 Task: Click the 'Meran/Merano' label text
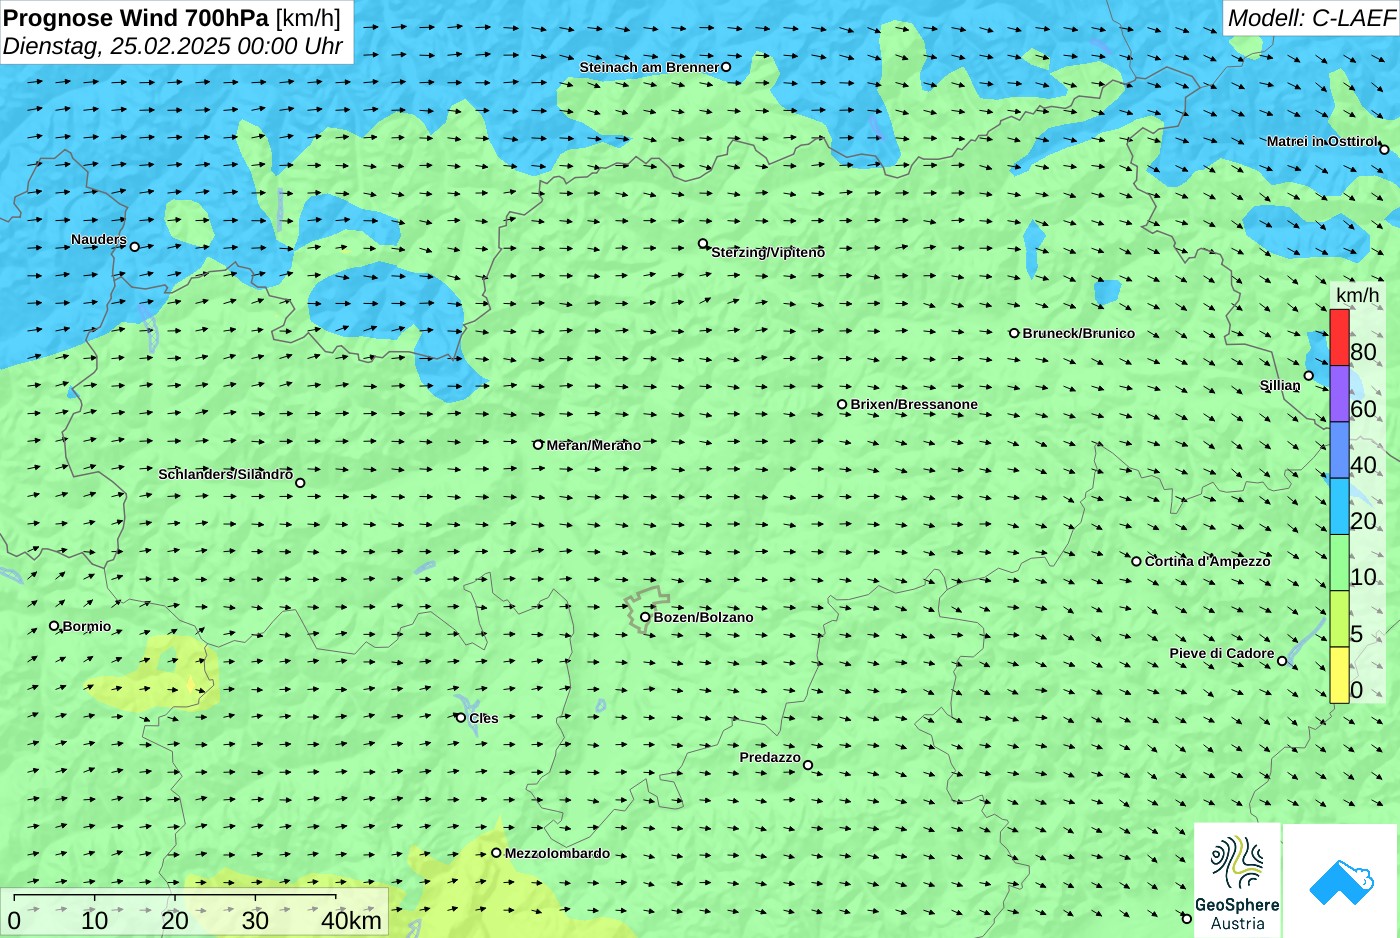coord(594,445)
